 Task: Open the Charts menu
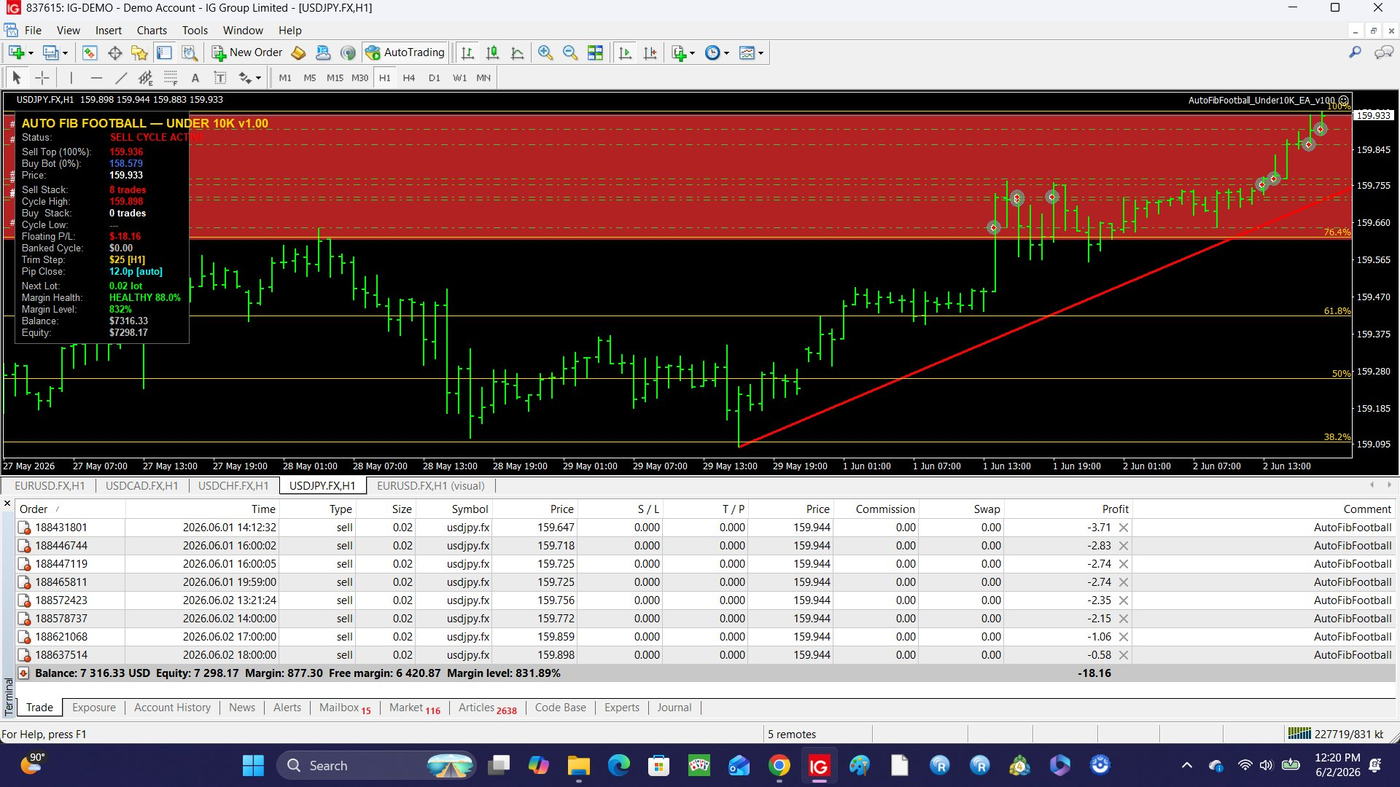(152, 30)
